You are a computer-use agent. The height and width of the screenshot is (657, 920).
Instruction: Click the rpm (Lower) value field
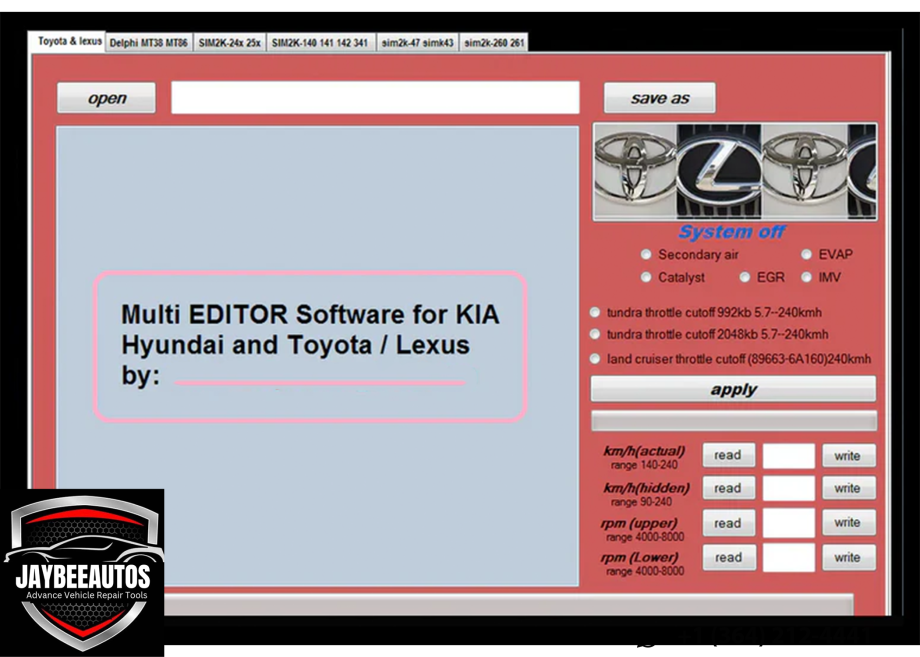[x=789, y=557]
